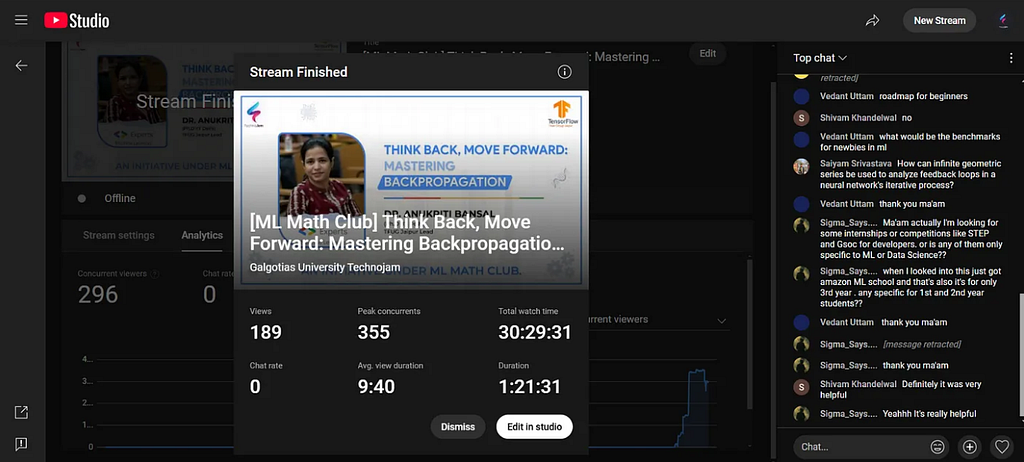Click Shivam Khandelwal's avatar beside 'no' message
The height and width of the screenshot is (462, 1024).
click(801, 118)
